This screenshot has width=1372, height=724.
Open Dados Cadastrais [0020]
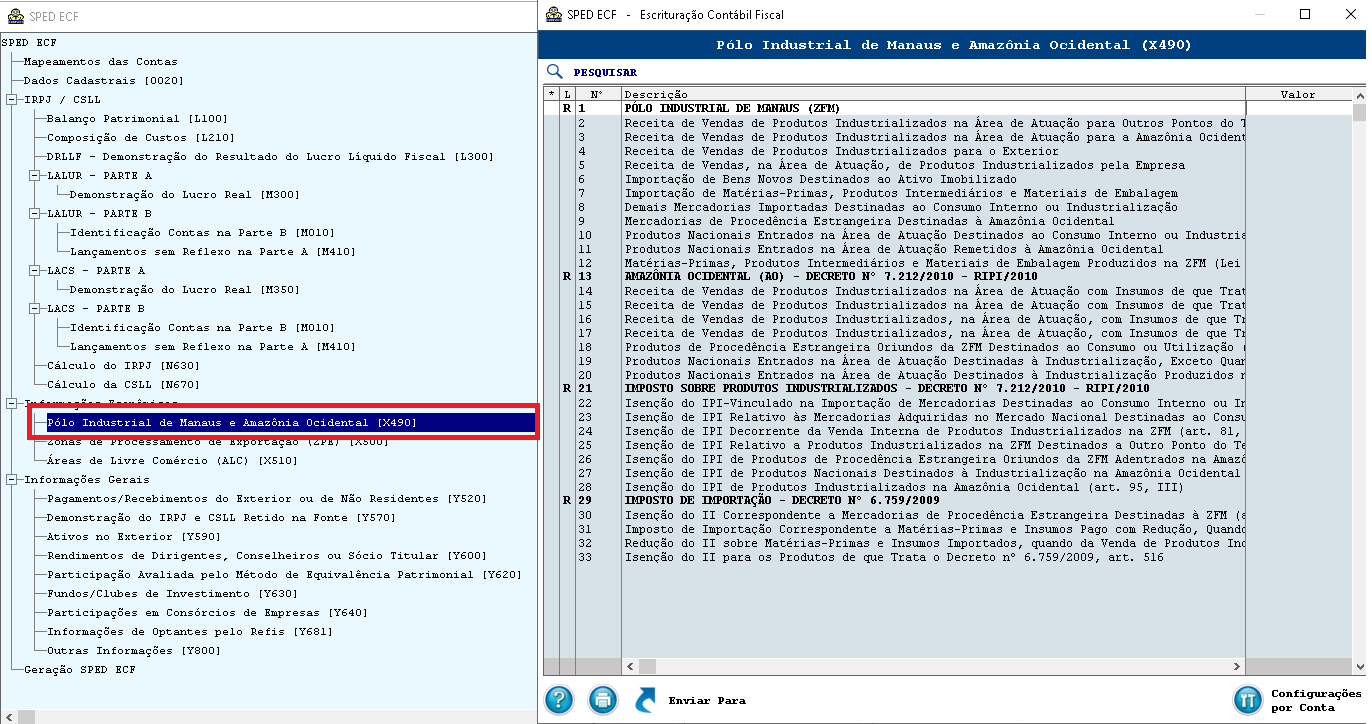click(103, 80)
